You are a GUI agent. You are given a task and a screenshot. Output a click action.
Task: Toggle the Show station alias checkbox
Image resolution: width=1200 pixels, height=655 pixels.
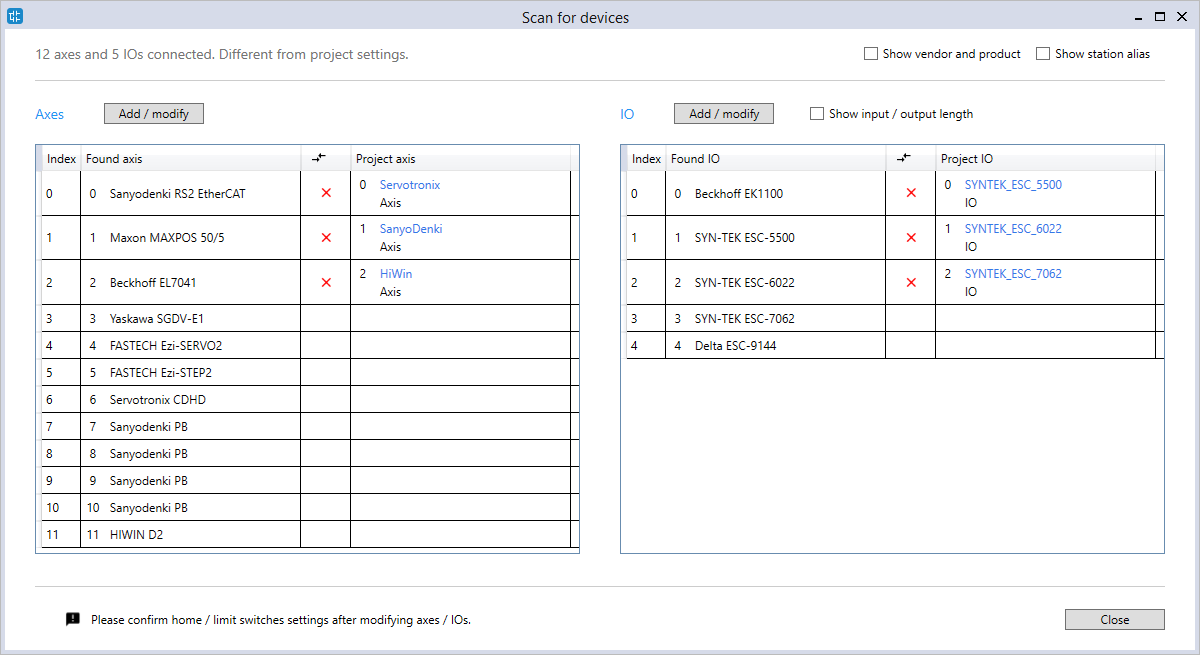point(1043,54)
